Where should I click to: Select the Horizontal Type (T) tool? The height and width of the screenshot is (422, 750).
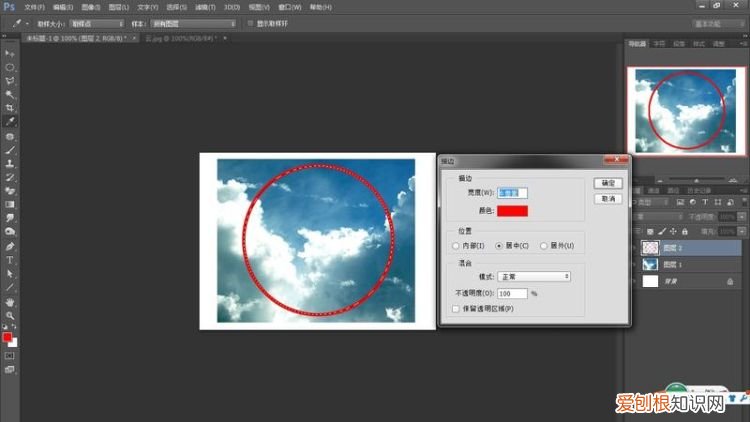[10, 259]
